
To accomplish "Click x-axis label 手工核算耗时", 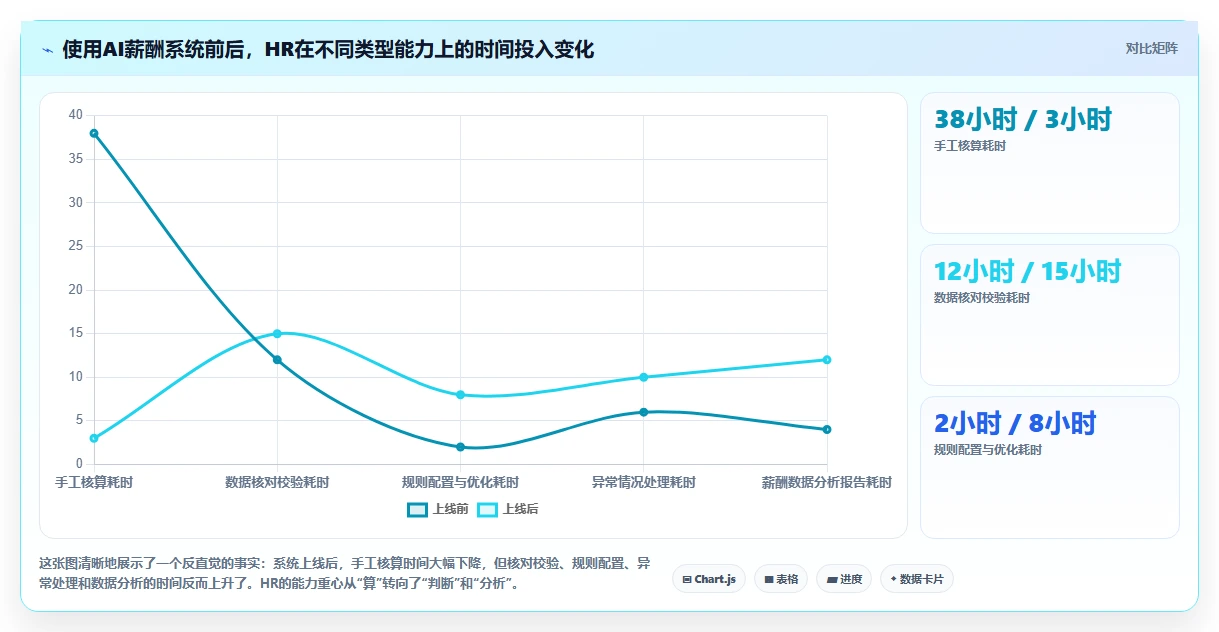I will point(94,482).
